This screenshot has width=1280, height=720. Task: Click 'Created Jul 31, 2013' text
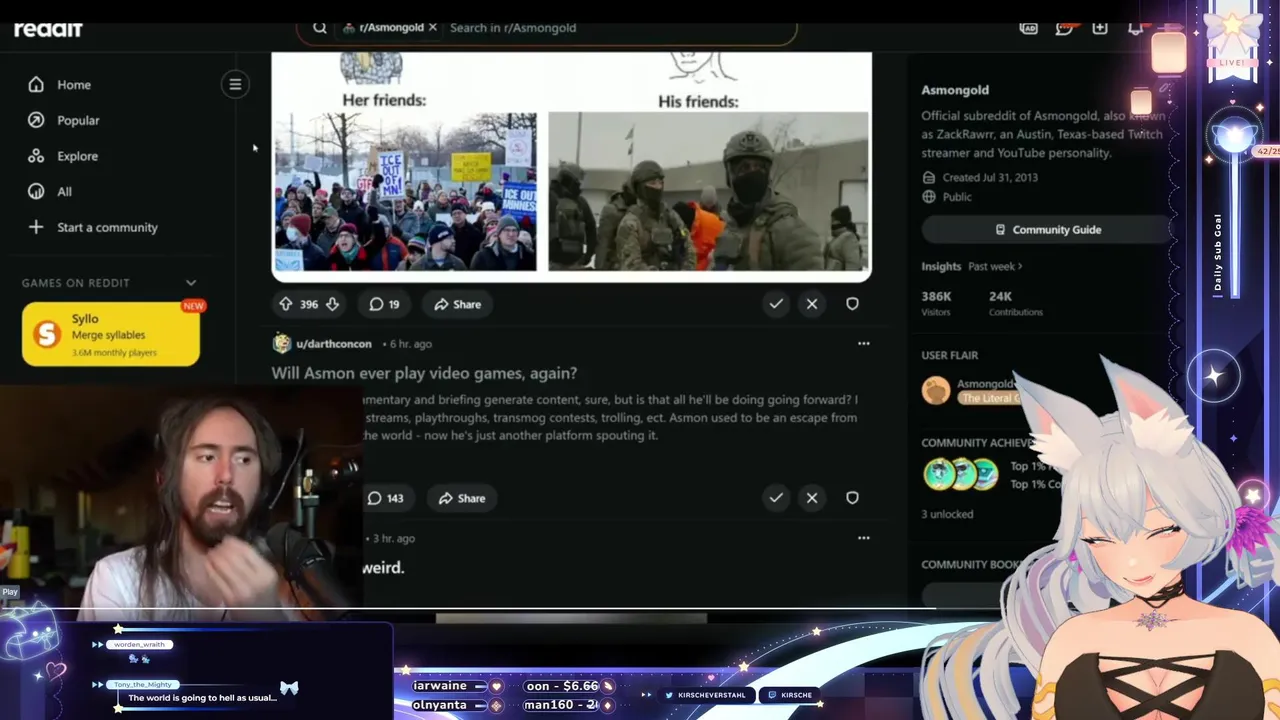[990, 177]
